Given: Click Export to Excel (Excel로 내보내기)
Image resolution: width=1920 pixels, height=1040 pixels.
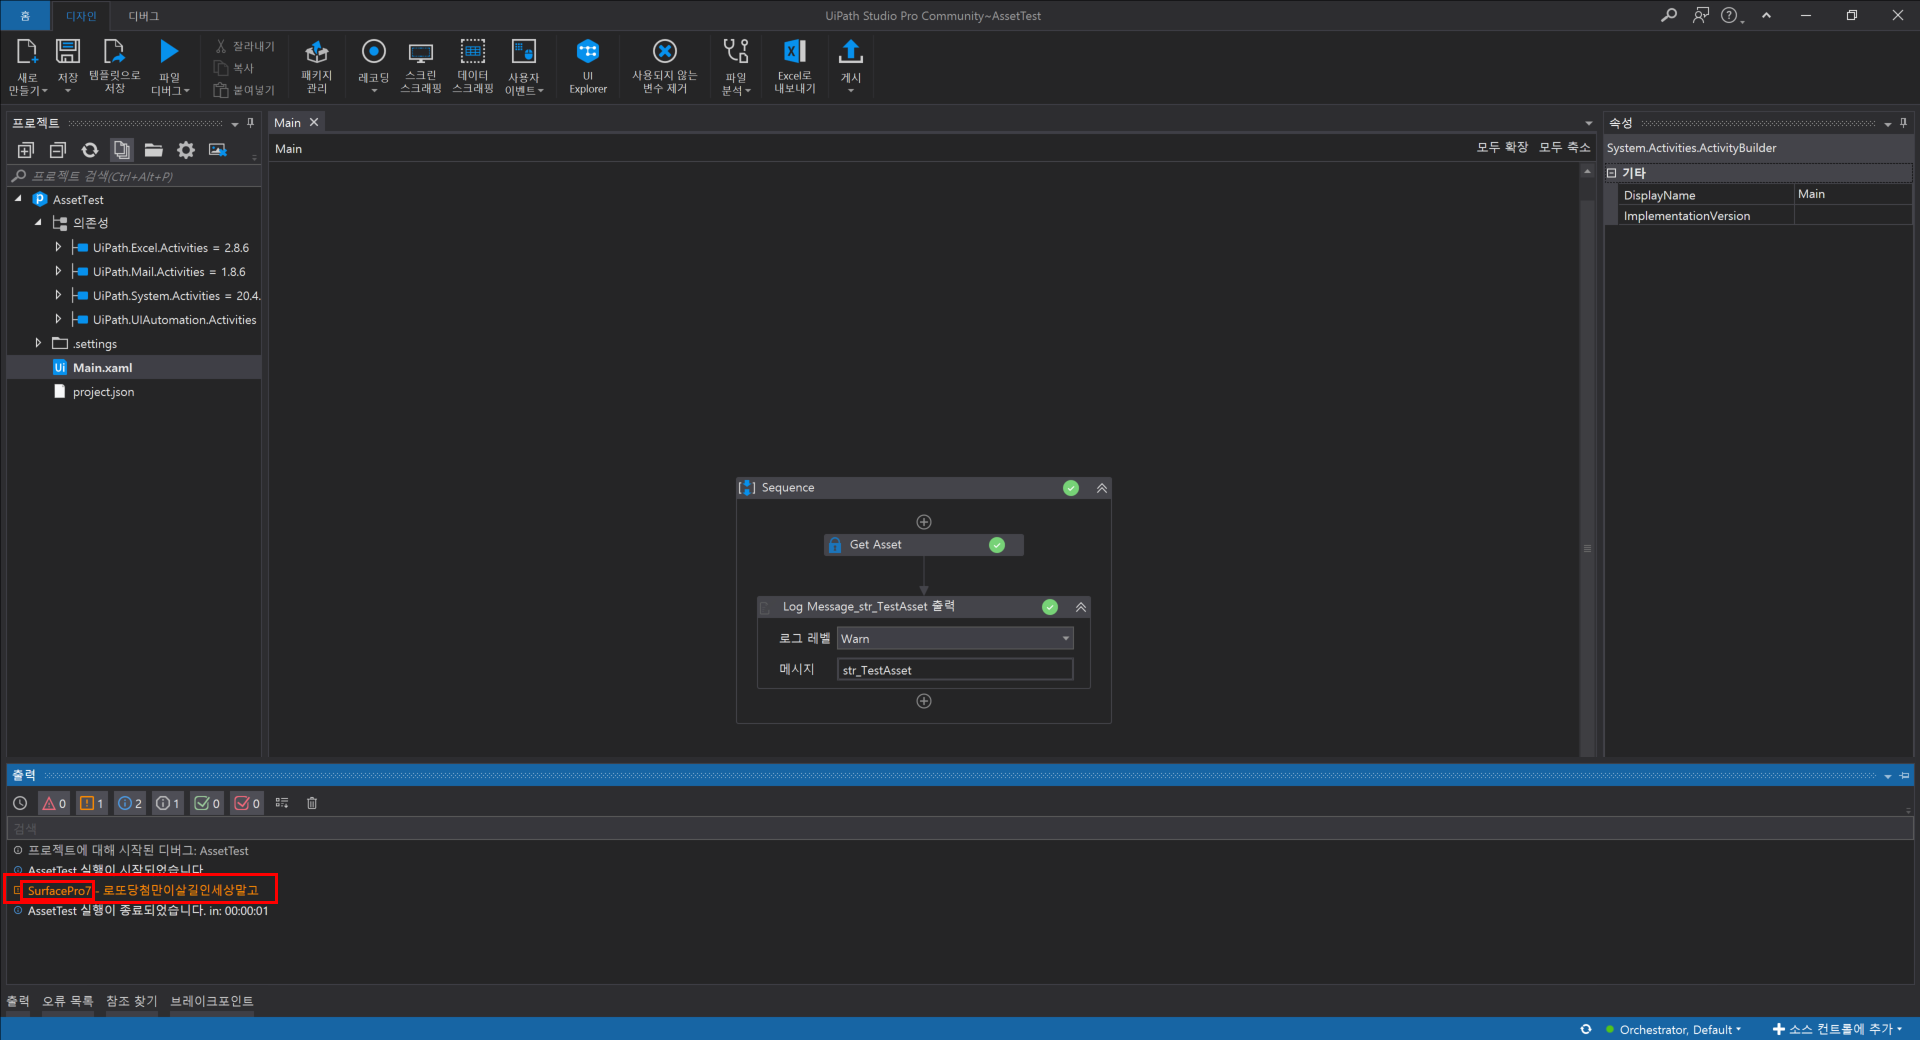Looking at the screenshot, I should point(794,66).
